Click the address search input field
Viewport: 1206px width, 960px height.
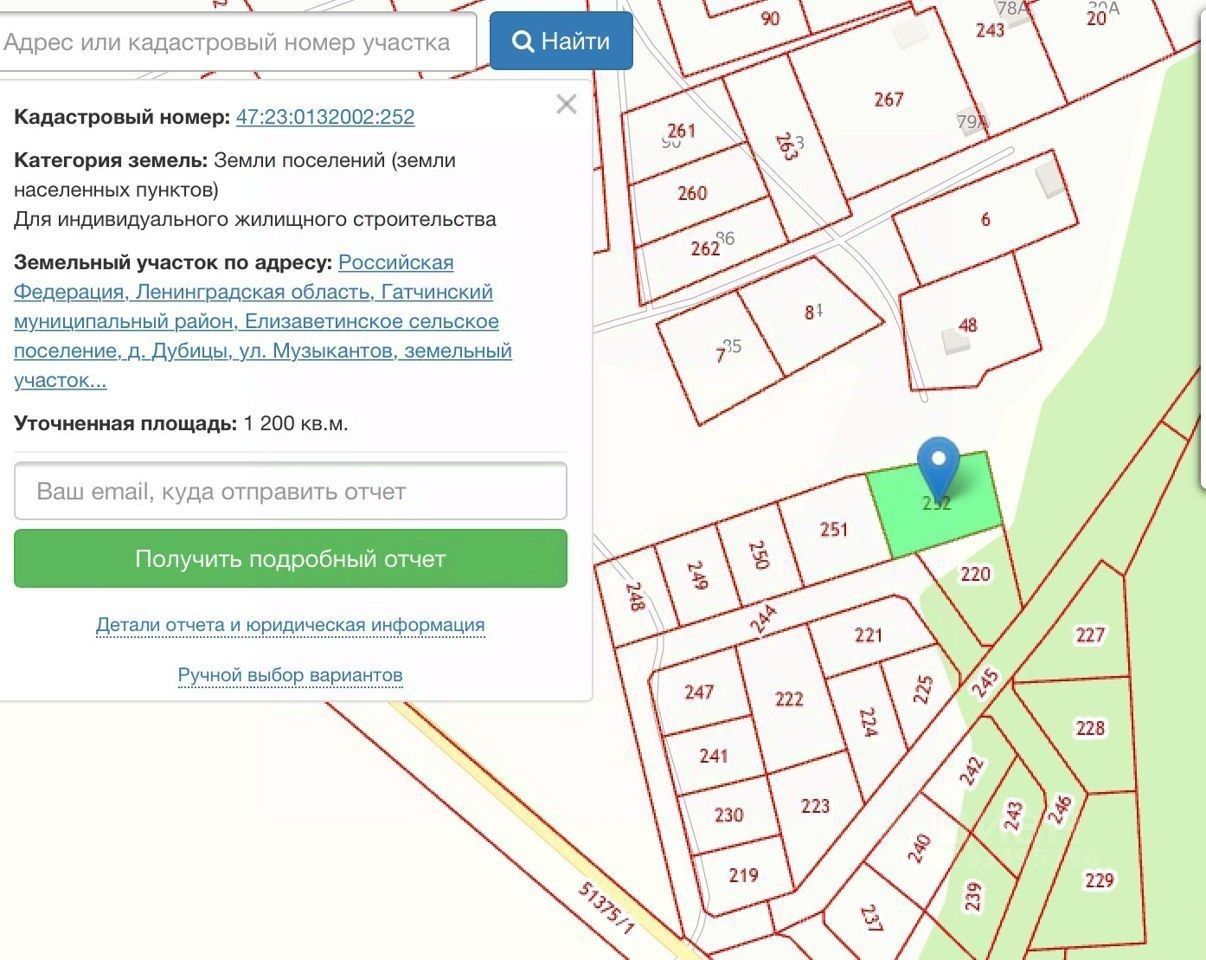234,42
